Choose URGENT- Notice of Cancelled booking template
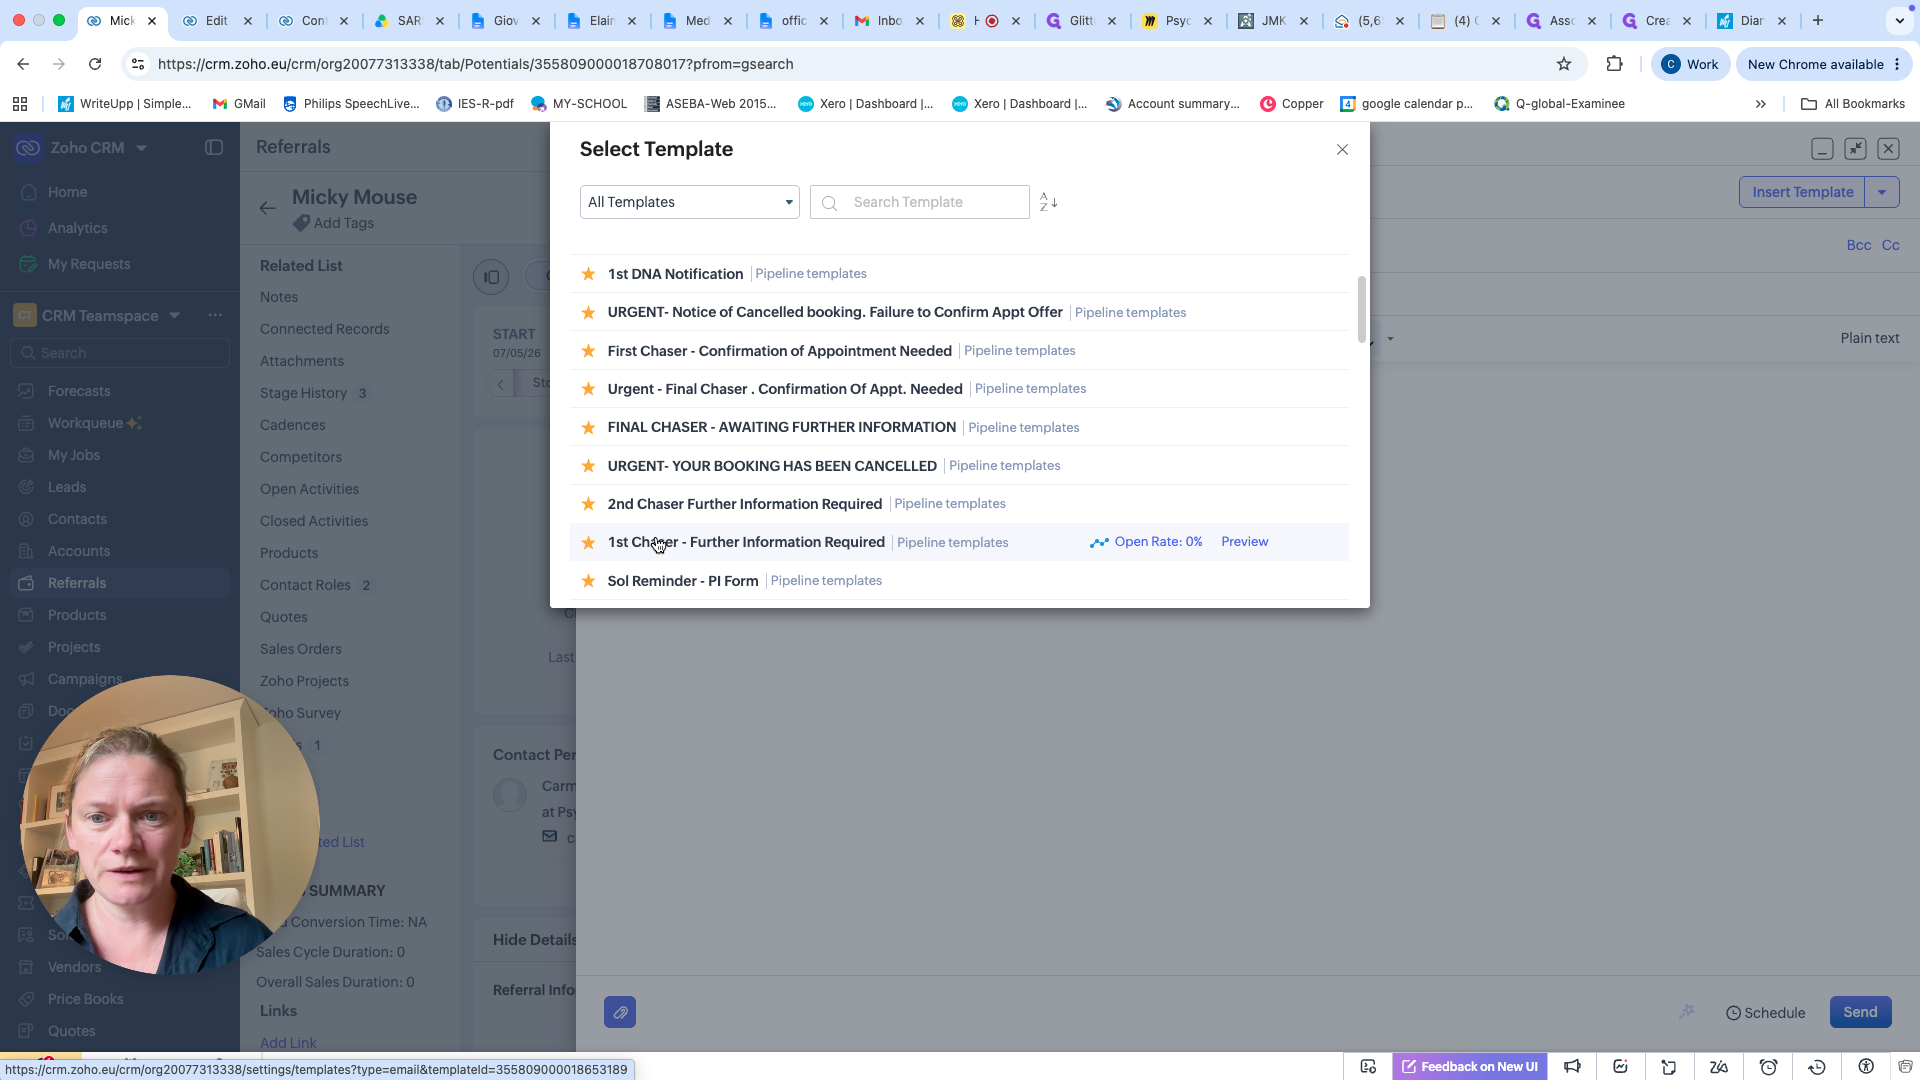Screen dimensions: 1920x1080 [x=835, y=312]
